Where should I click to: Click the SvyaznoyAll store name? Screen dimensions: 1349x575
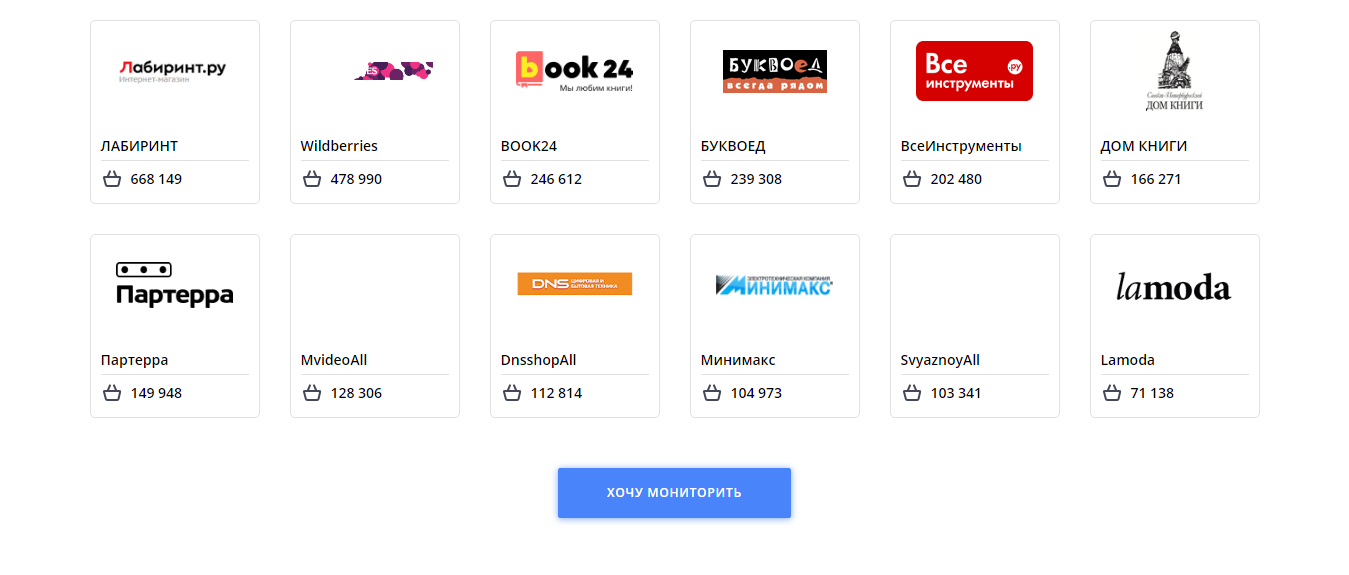coord(940,360)
